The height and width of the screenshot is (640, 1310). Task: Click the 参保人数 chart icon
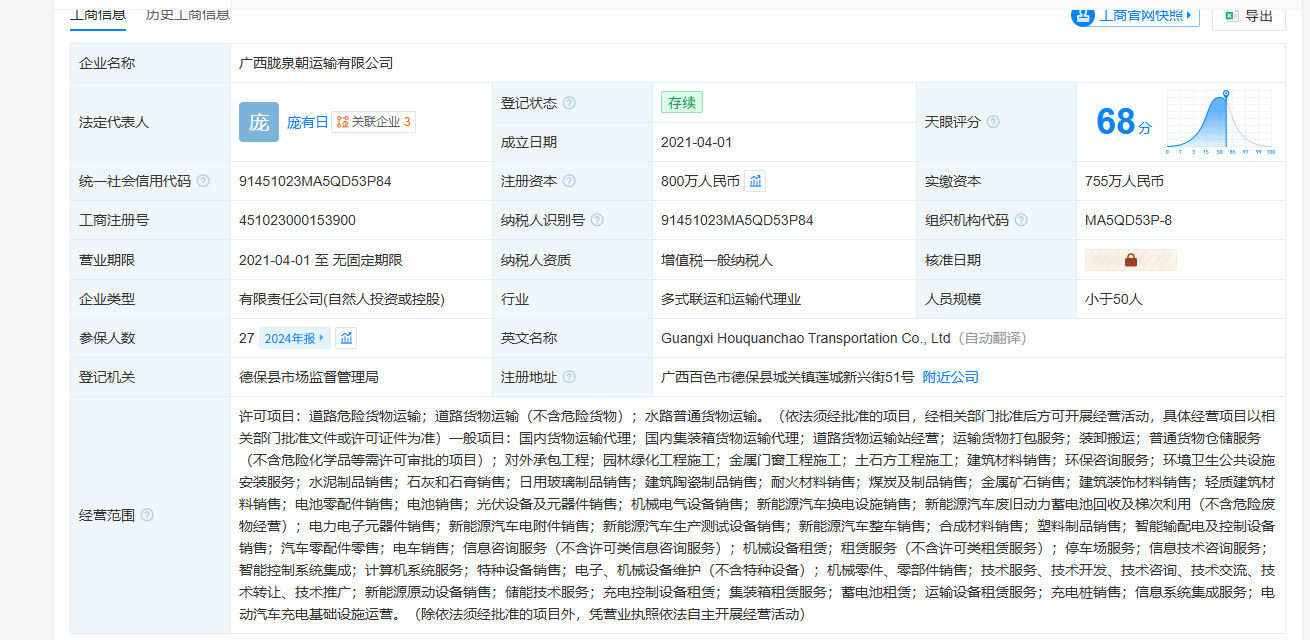click(346, 338)
